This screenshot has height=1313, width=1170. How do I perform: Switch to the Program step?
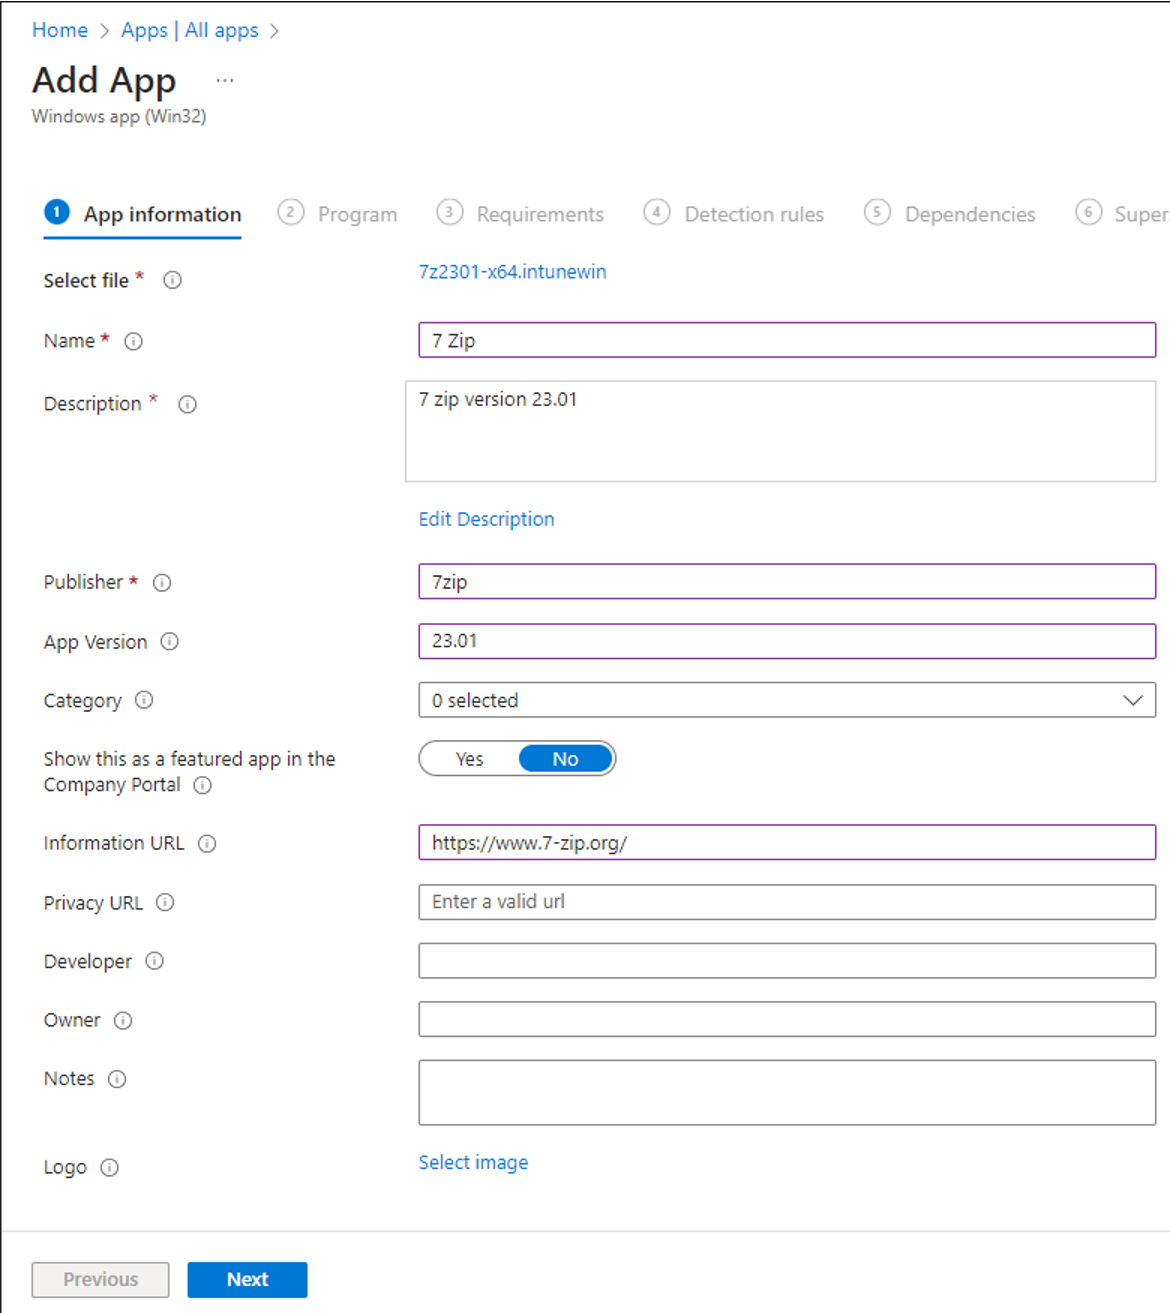[x=357, y=214]
